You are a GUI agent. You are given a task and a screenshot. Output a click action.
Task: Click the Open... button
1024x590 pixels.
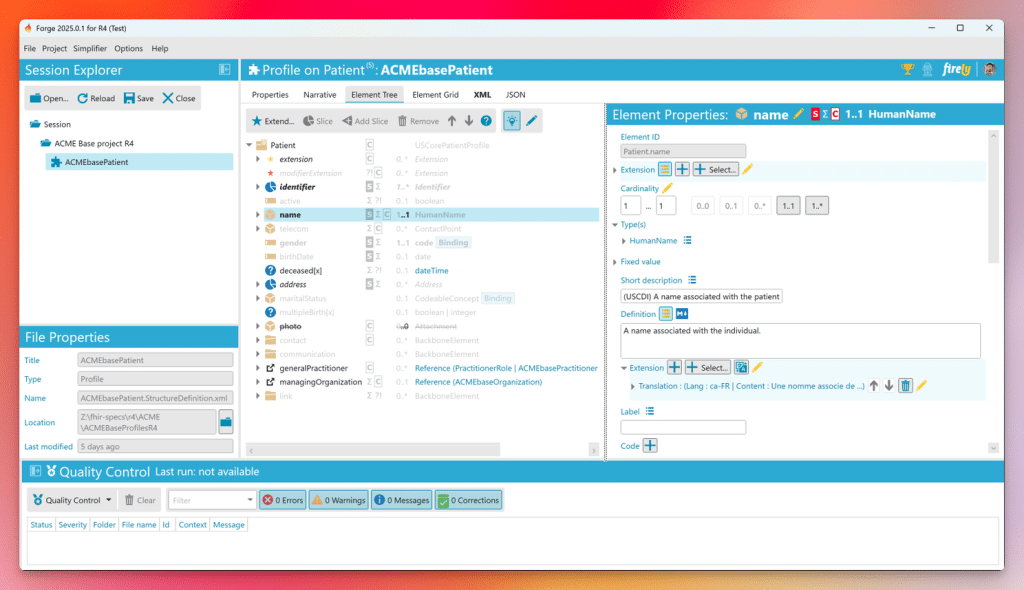(49, 98)
